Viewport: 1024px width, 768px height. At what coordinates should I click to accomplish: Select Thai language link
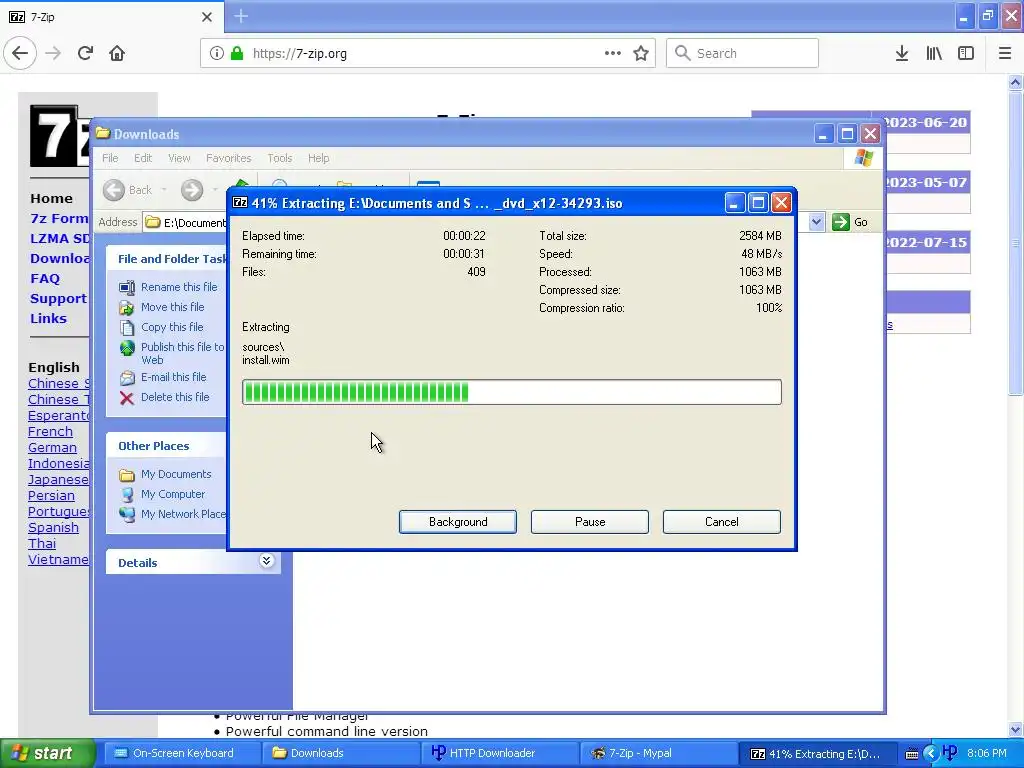(x=42, y=543)
